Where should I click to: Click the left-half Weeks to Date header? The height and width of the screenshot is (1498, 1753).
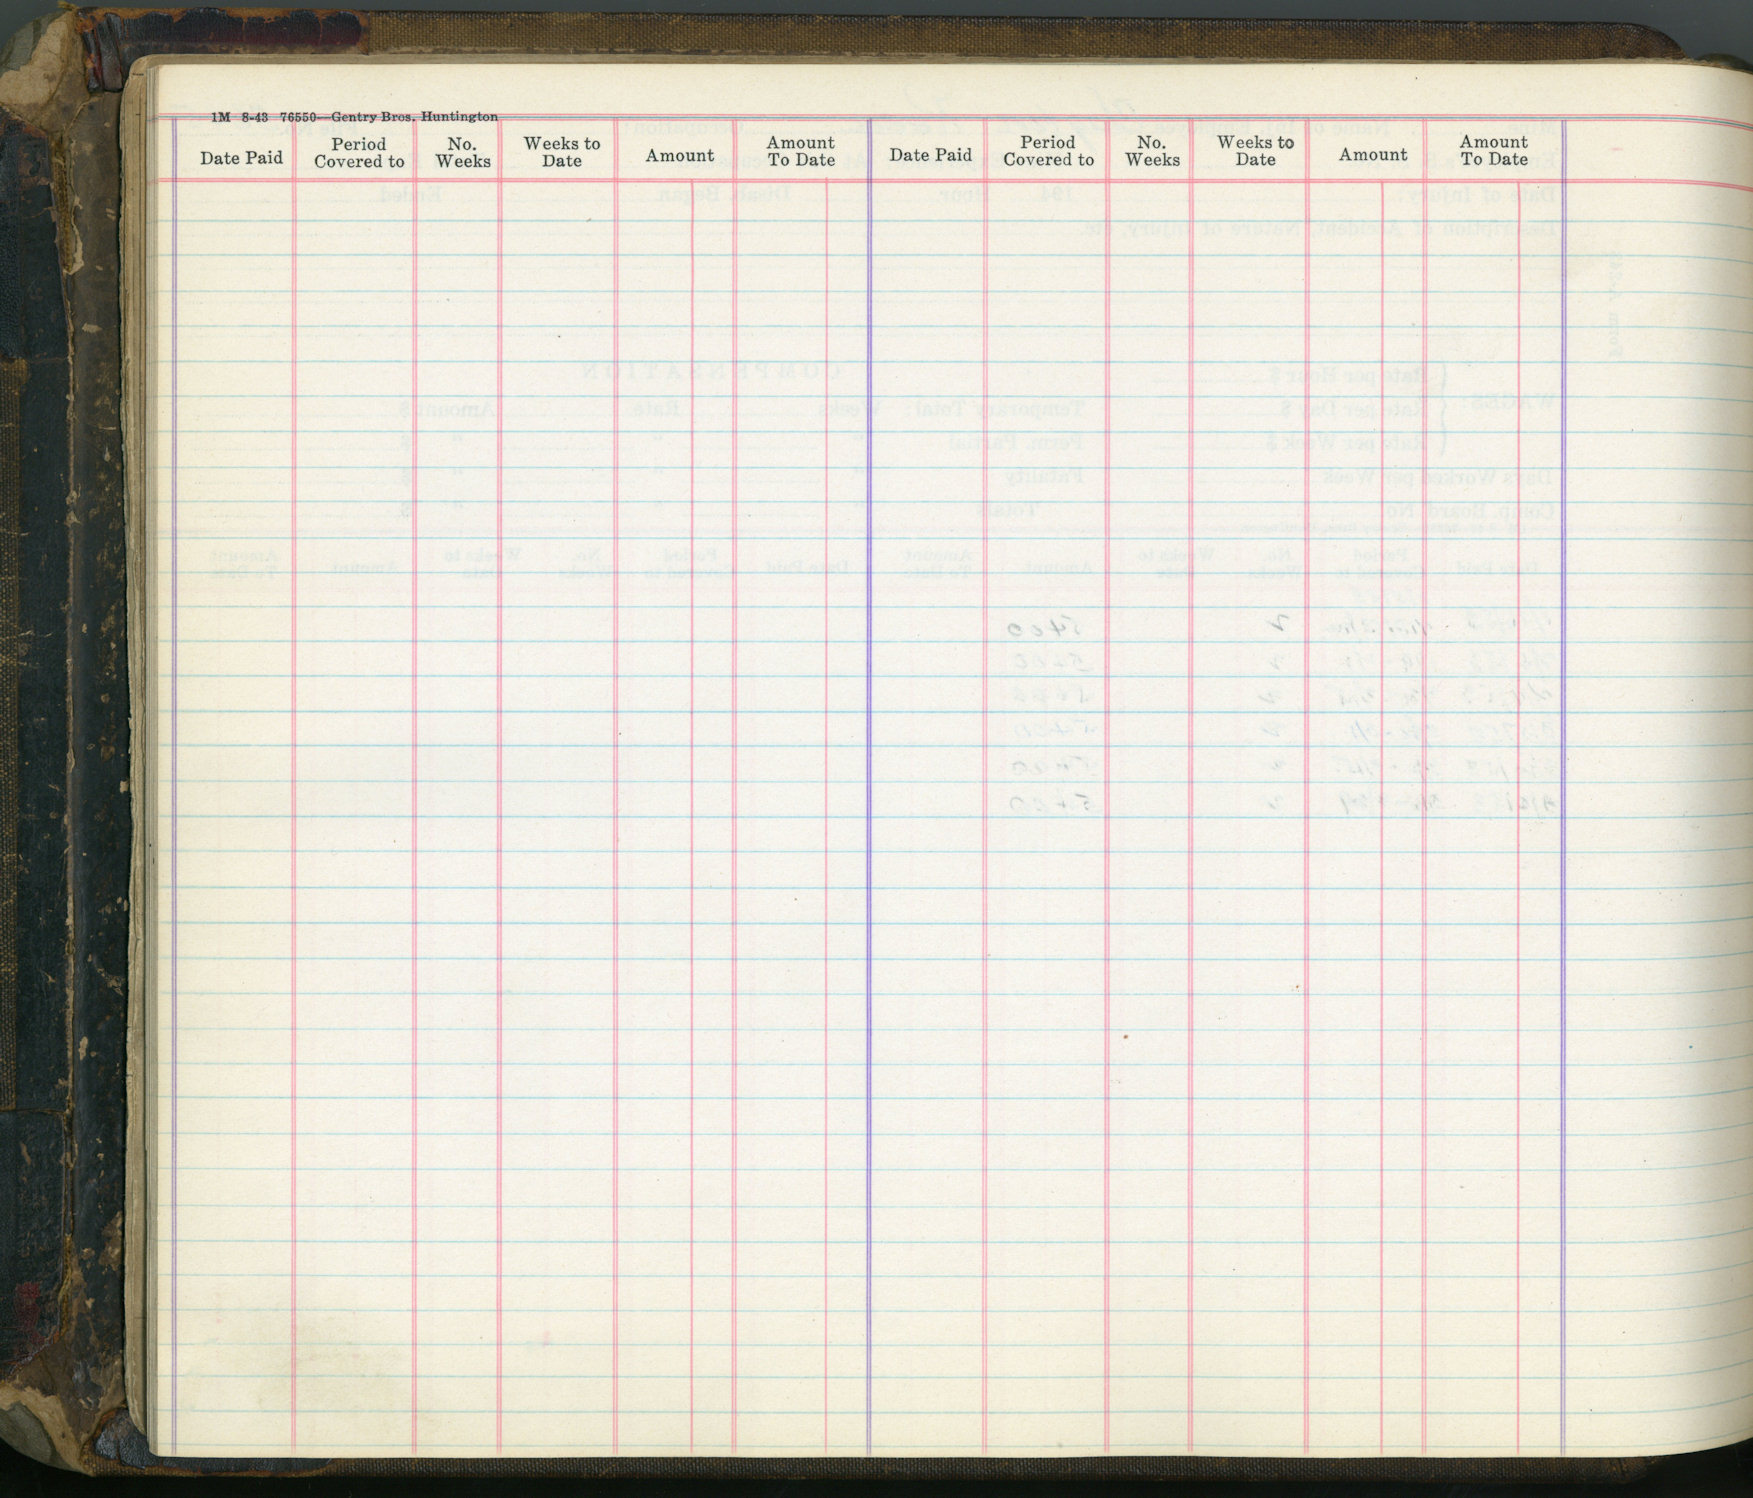[561, 152]
